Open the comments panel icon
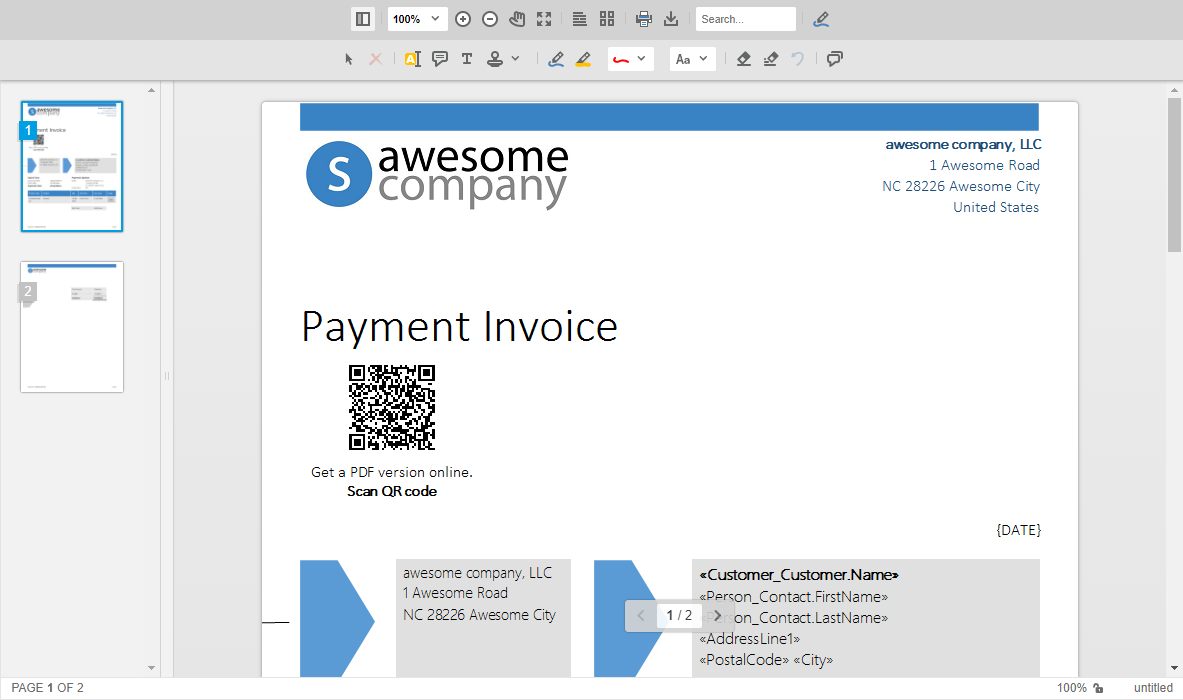Screen dimensions: 1183x700 (x=834, y=59)
